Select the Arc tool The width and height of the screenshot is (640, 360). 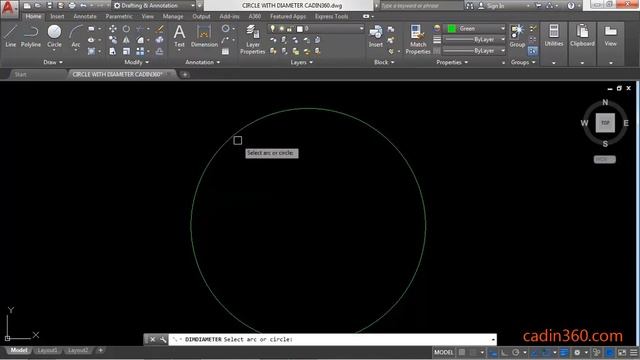[76, 36]
